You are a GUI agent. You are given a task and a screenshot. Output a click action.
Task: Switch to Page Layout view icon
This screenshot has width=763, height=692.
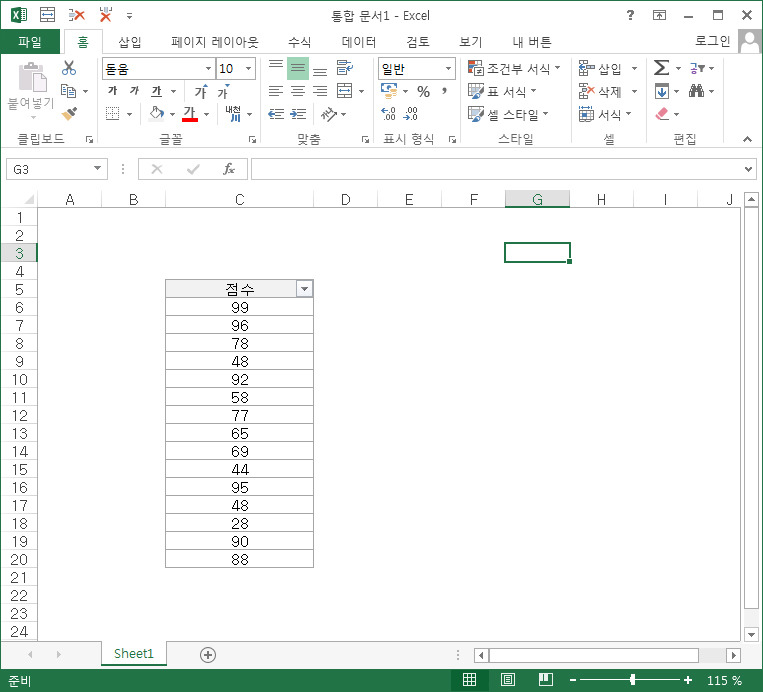[x=508, y=679]
